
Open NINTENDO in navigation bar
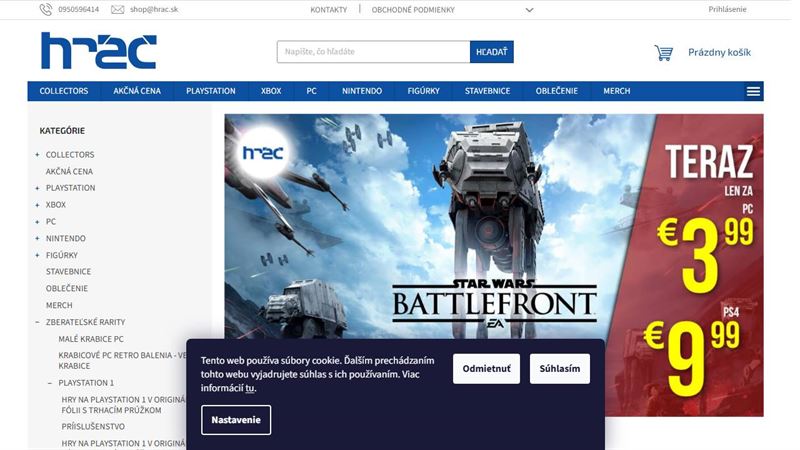tap(362, 91)
